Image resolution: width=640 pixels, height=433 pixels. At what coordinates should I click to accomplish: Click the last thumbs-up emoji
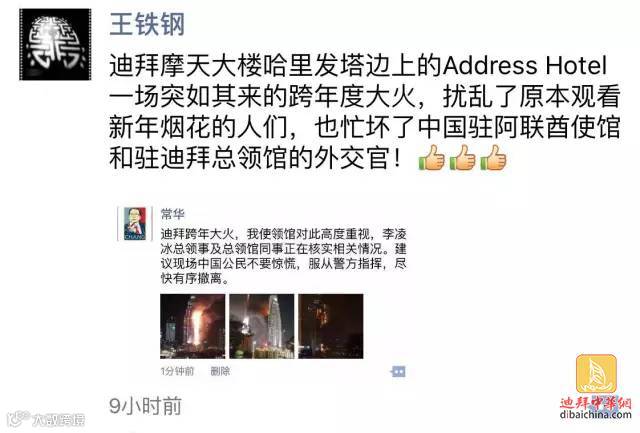pyautogui.click(x=493, y=158)
